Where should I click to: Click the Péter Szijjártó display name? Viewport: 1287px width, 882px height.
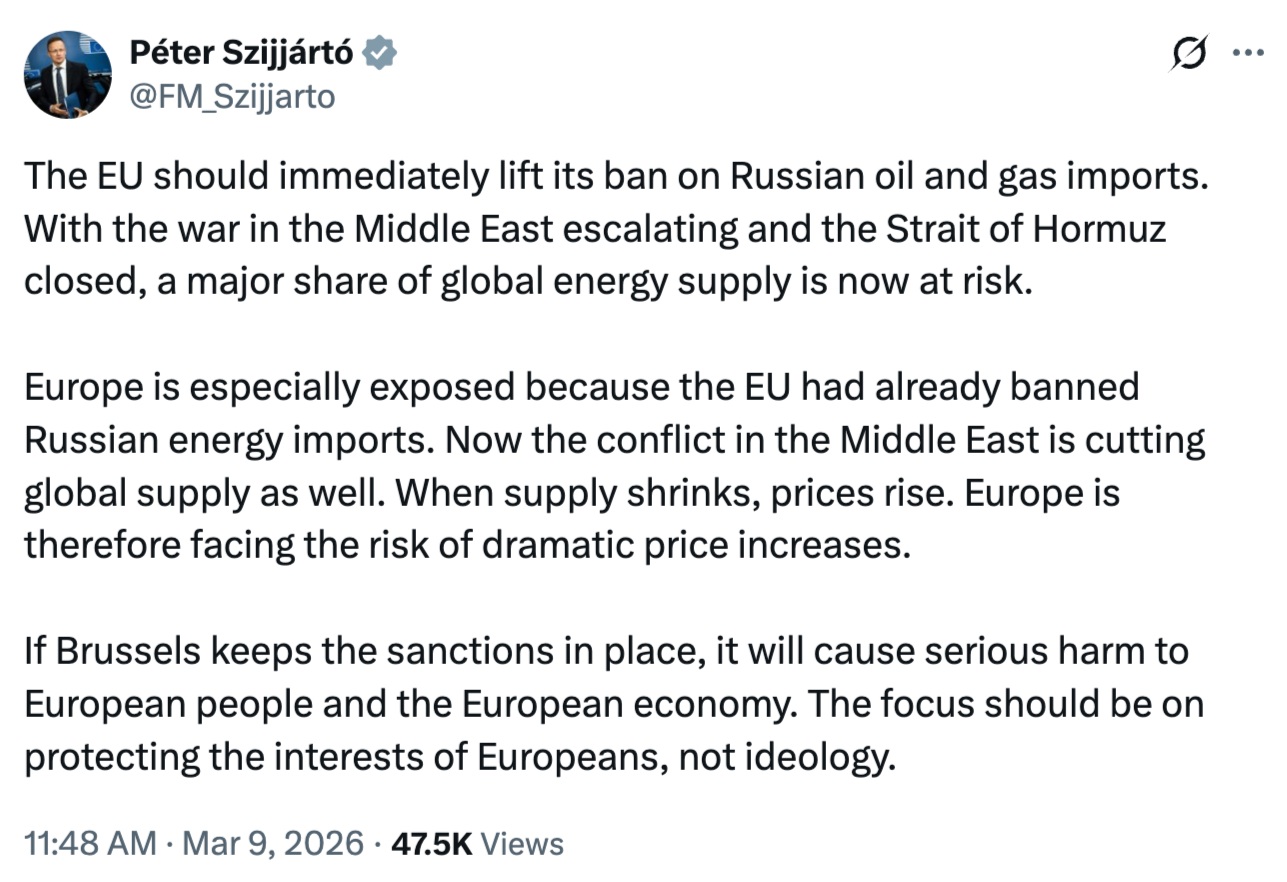tap(240, 53)
